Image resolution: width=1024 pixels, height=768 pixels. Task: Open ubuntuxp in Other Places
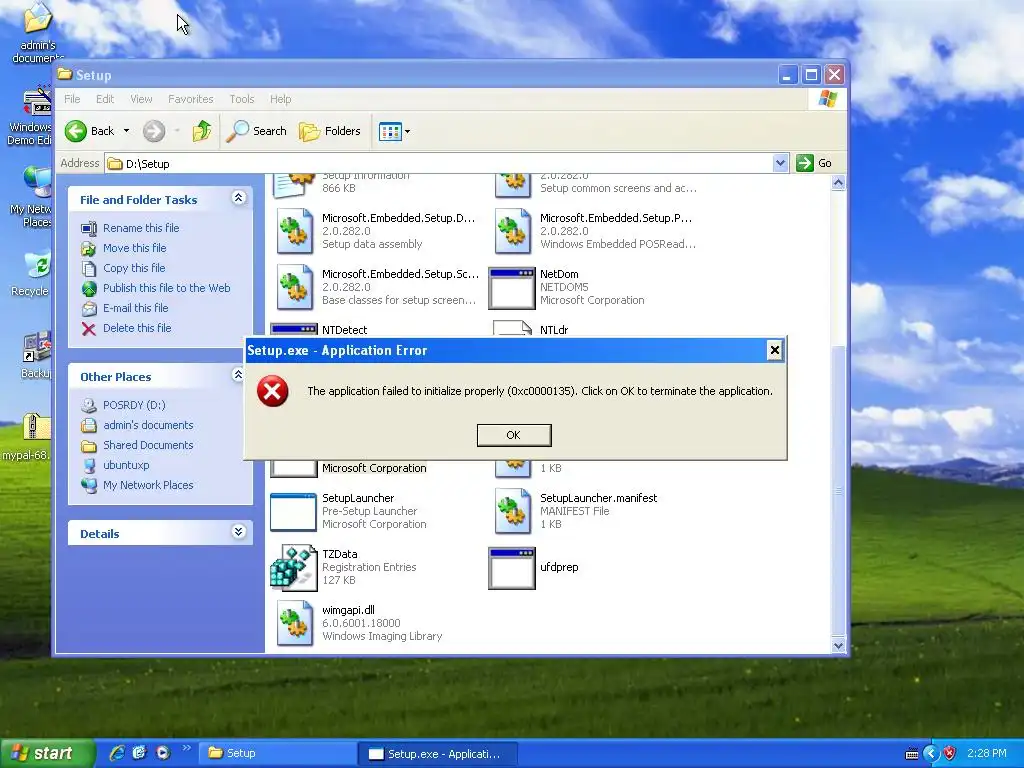point(126,465)
